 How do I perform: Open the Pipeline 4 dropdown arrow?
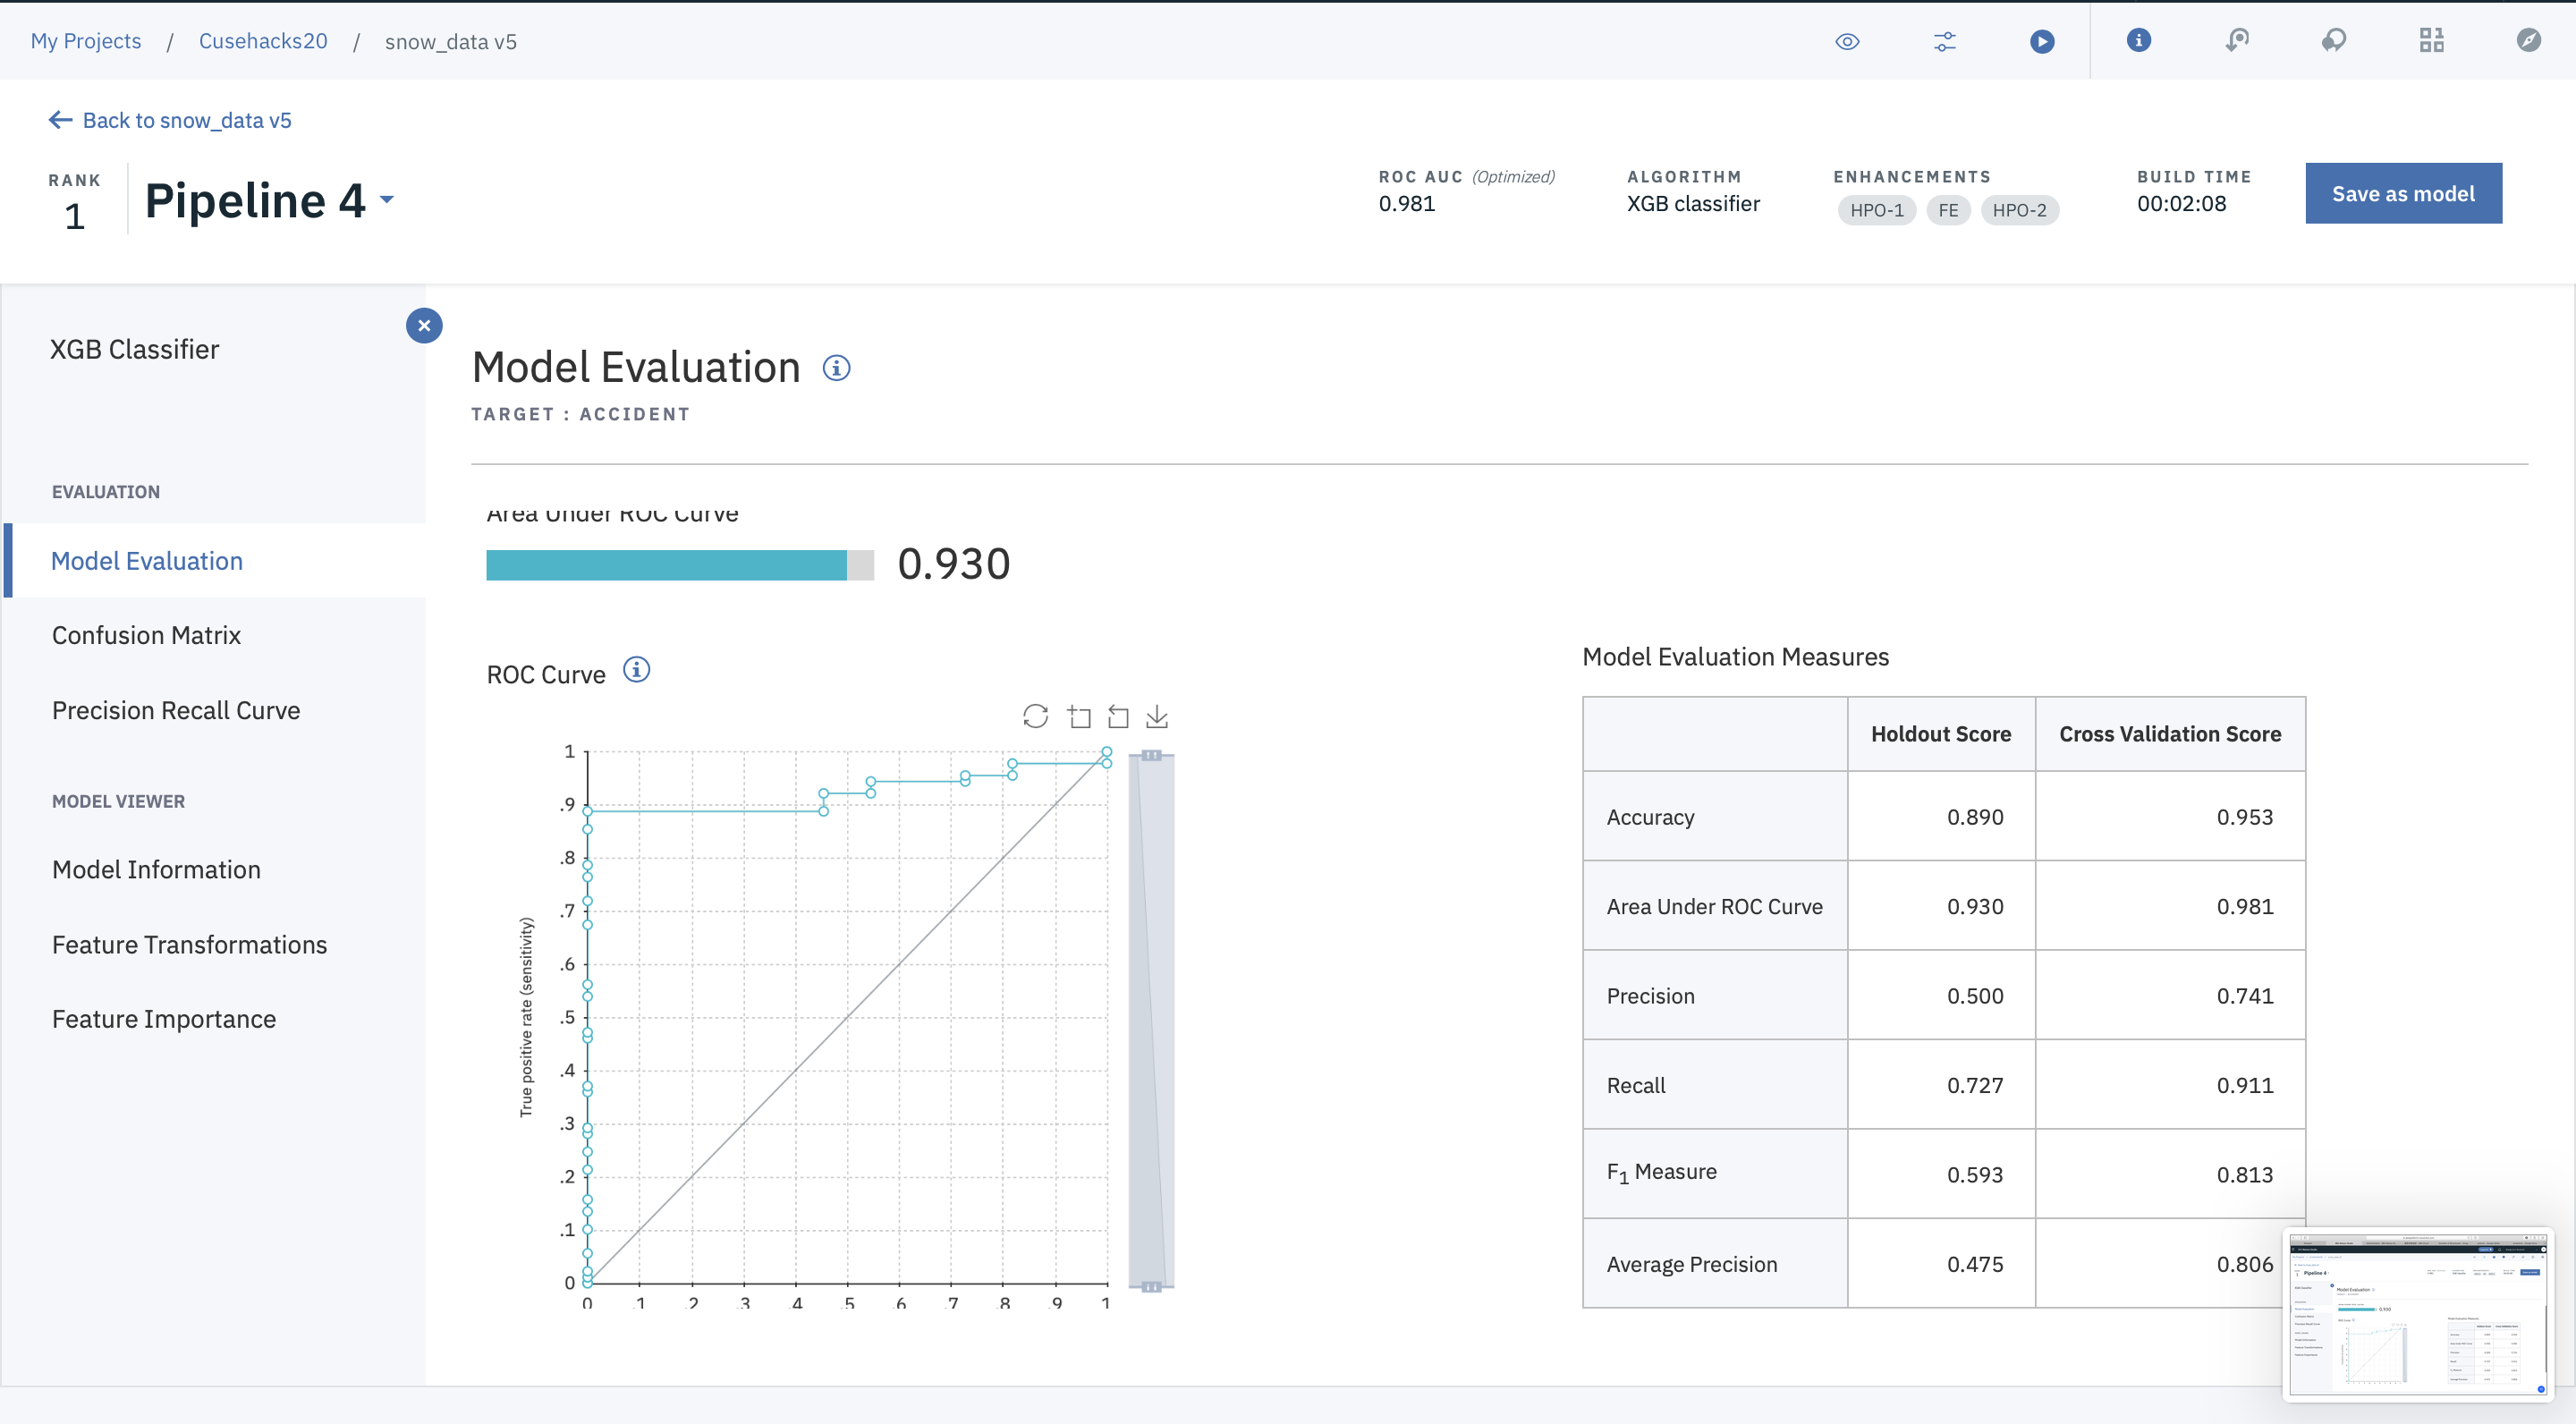click(x=387, y=199)
